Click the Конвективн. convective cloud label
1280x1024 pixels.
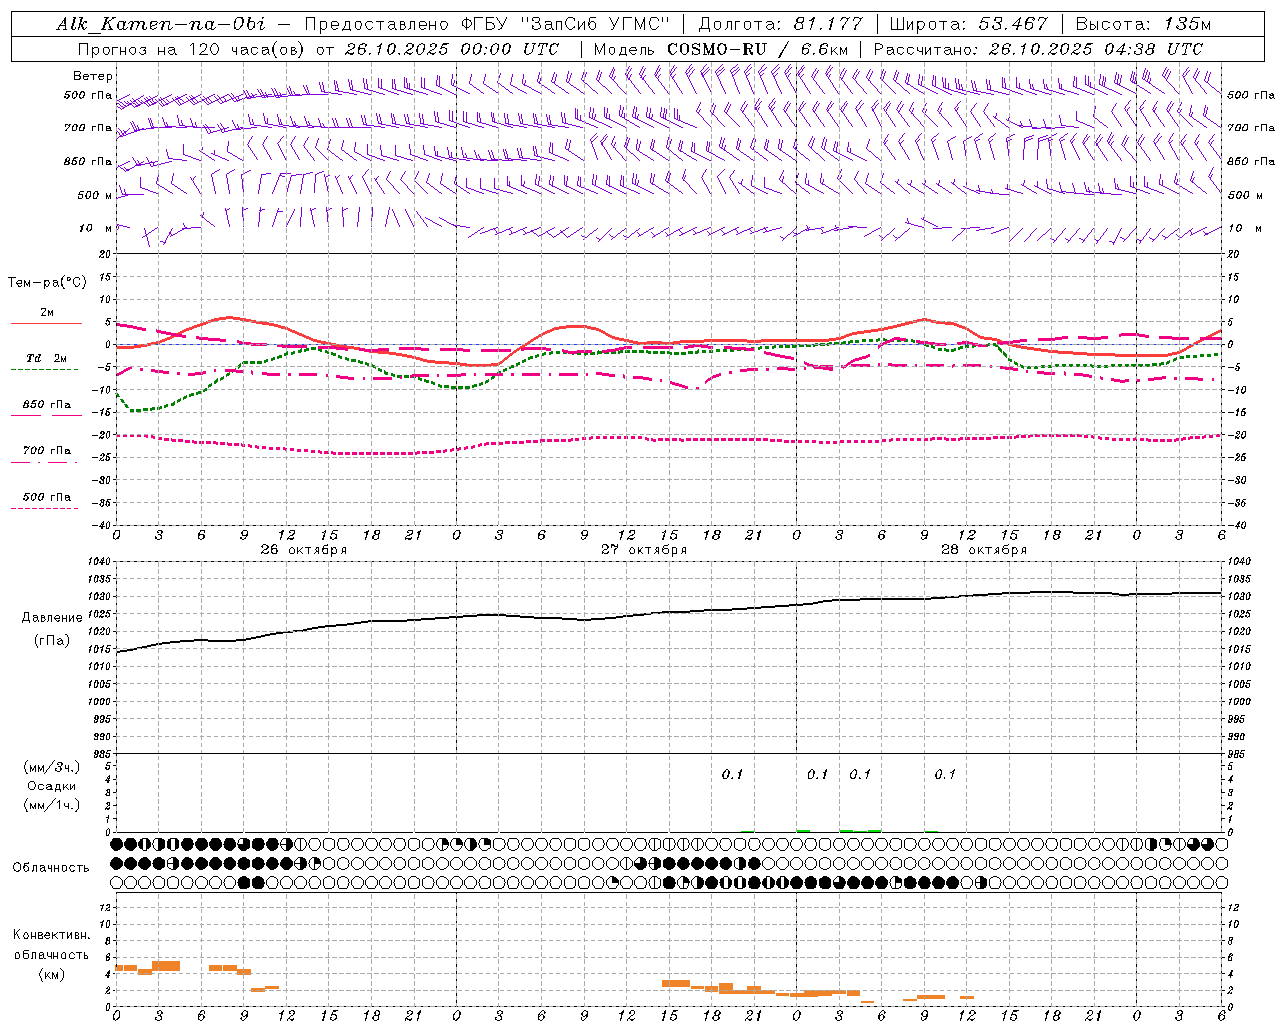51,935
